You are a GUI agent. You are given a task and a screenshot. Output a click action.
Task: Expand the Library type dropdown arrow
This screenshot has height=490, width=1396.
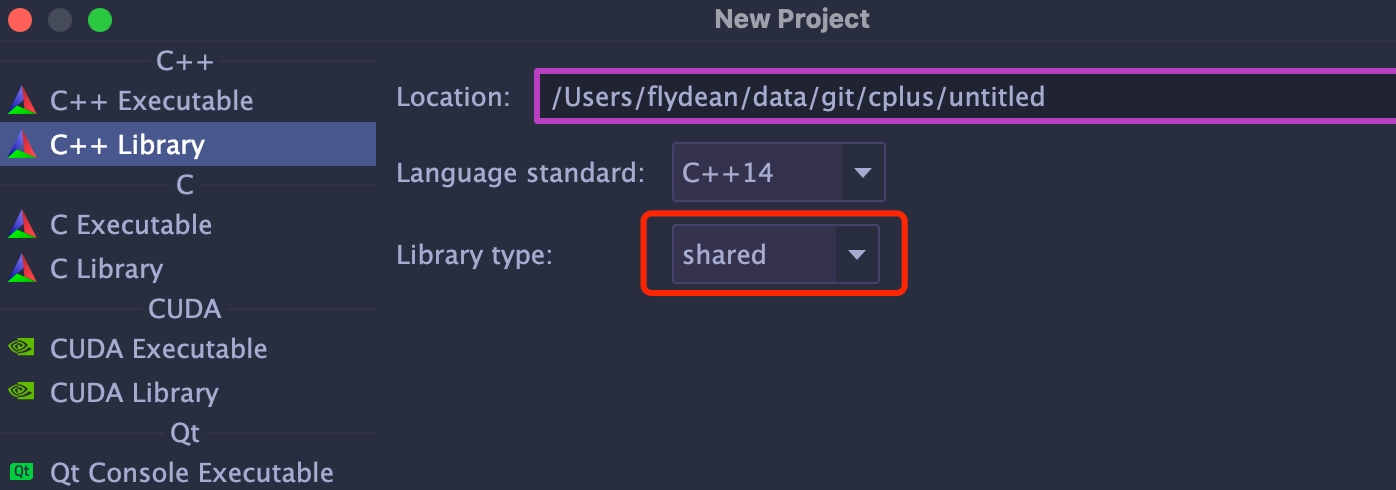pos(856,255)
